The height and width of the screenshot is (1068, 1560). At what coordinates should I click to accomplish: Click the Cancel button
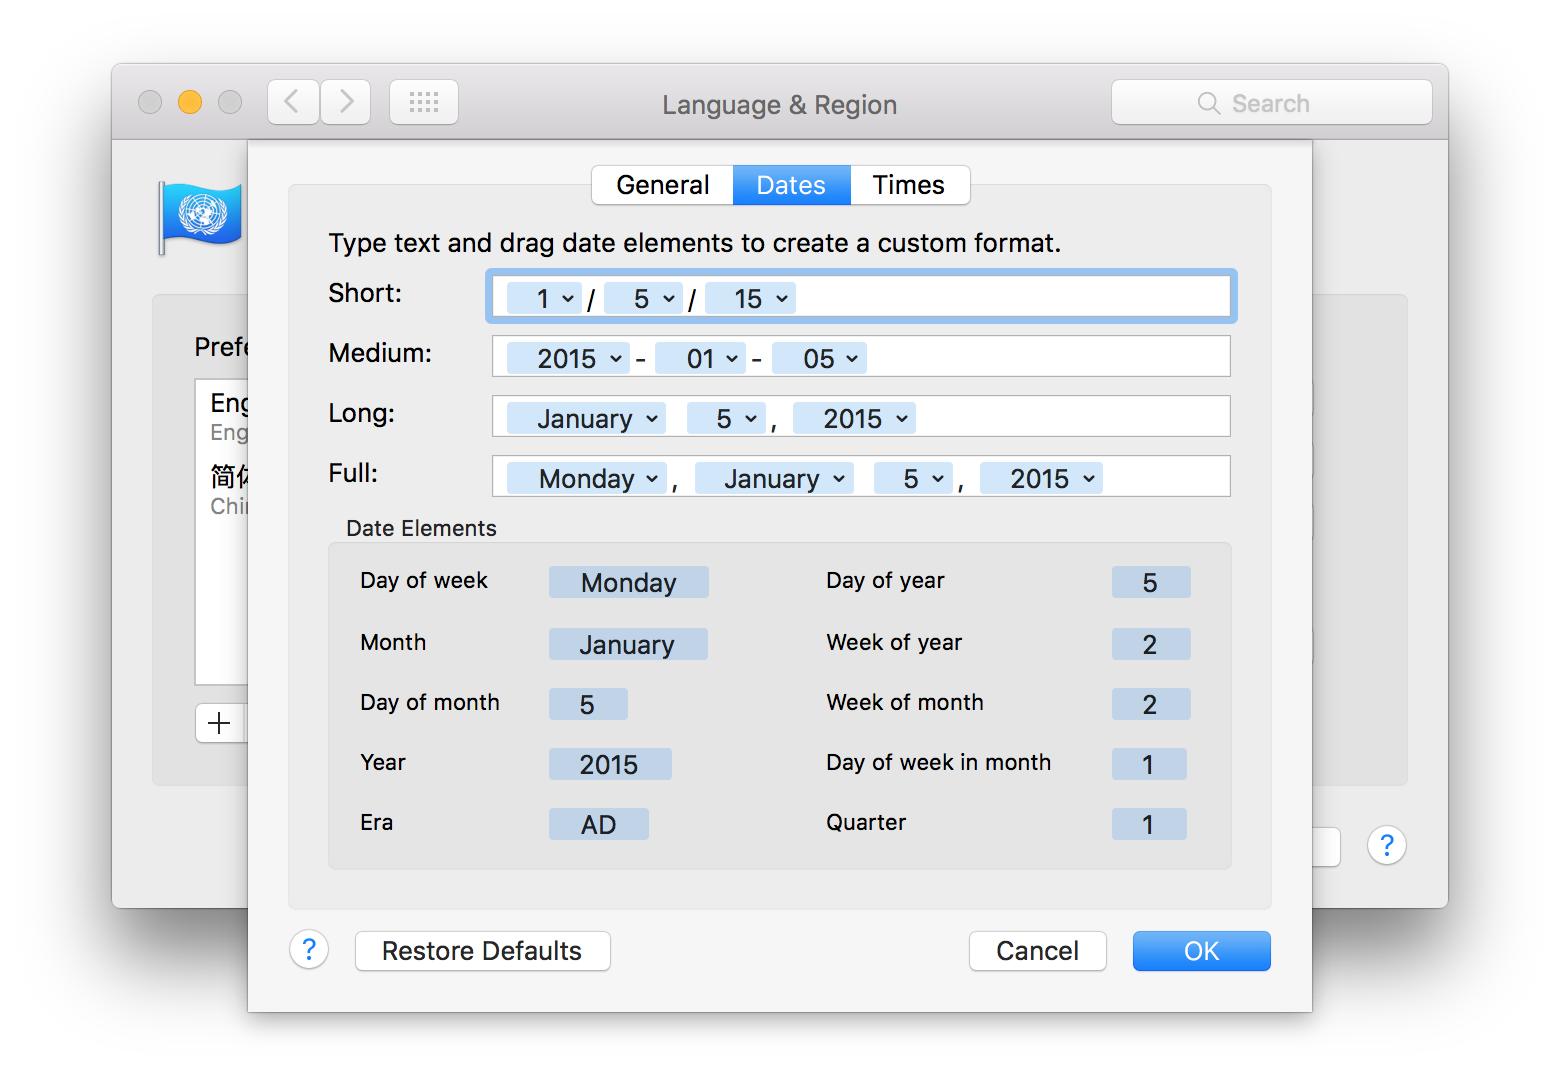pos(1037,951)
